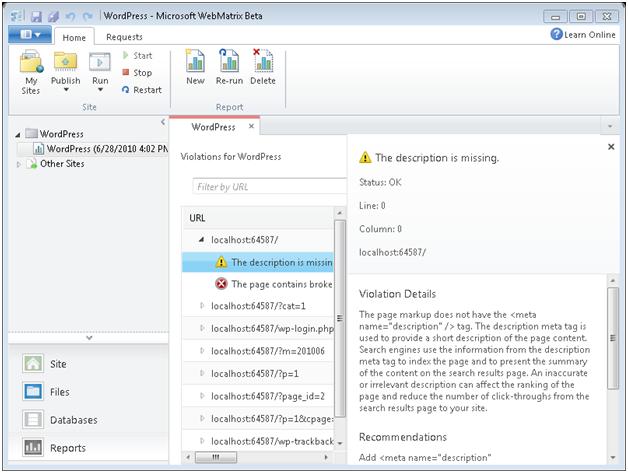
Task: Collapse the WordPress tree node
Action: pyautogui.click(x=18, y=135)
